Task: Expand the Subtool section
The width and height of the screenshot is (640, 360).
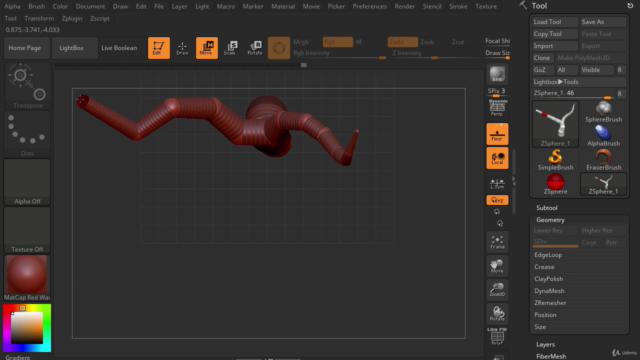Action: point(547,208)
